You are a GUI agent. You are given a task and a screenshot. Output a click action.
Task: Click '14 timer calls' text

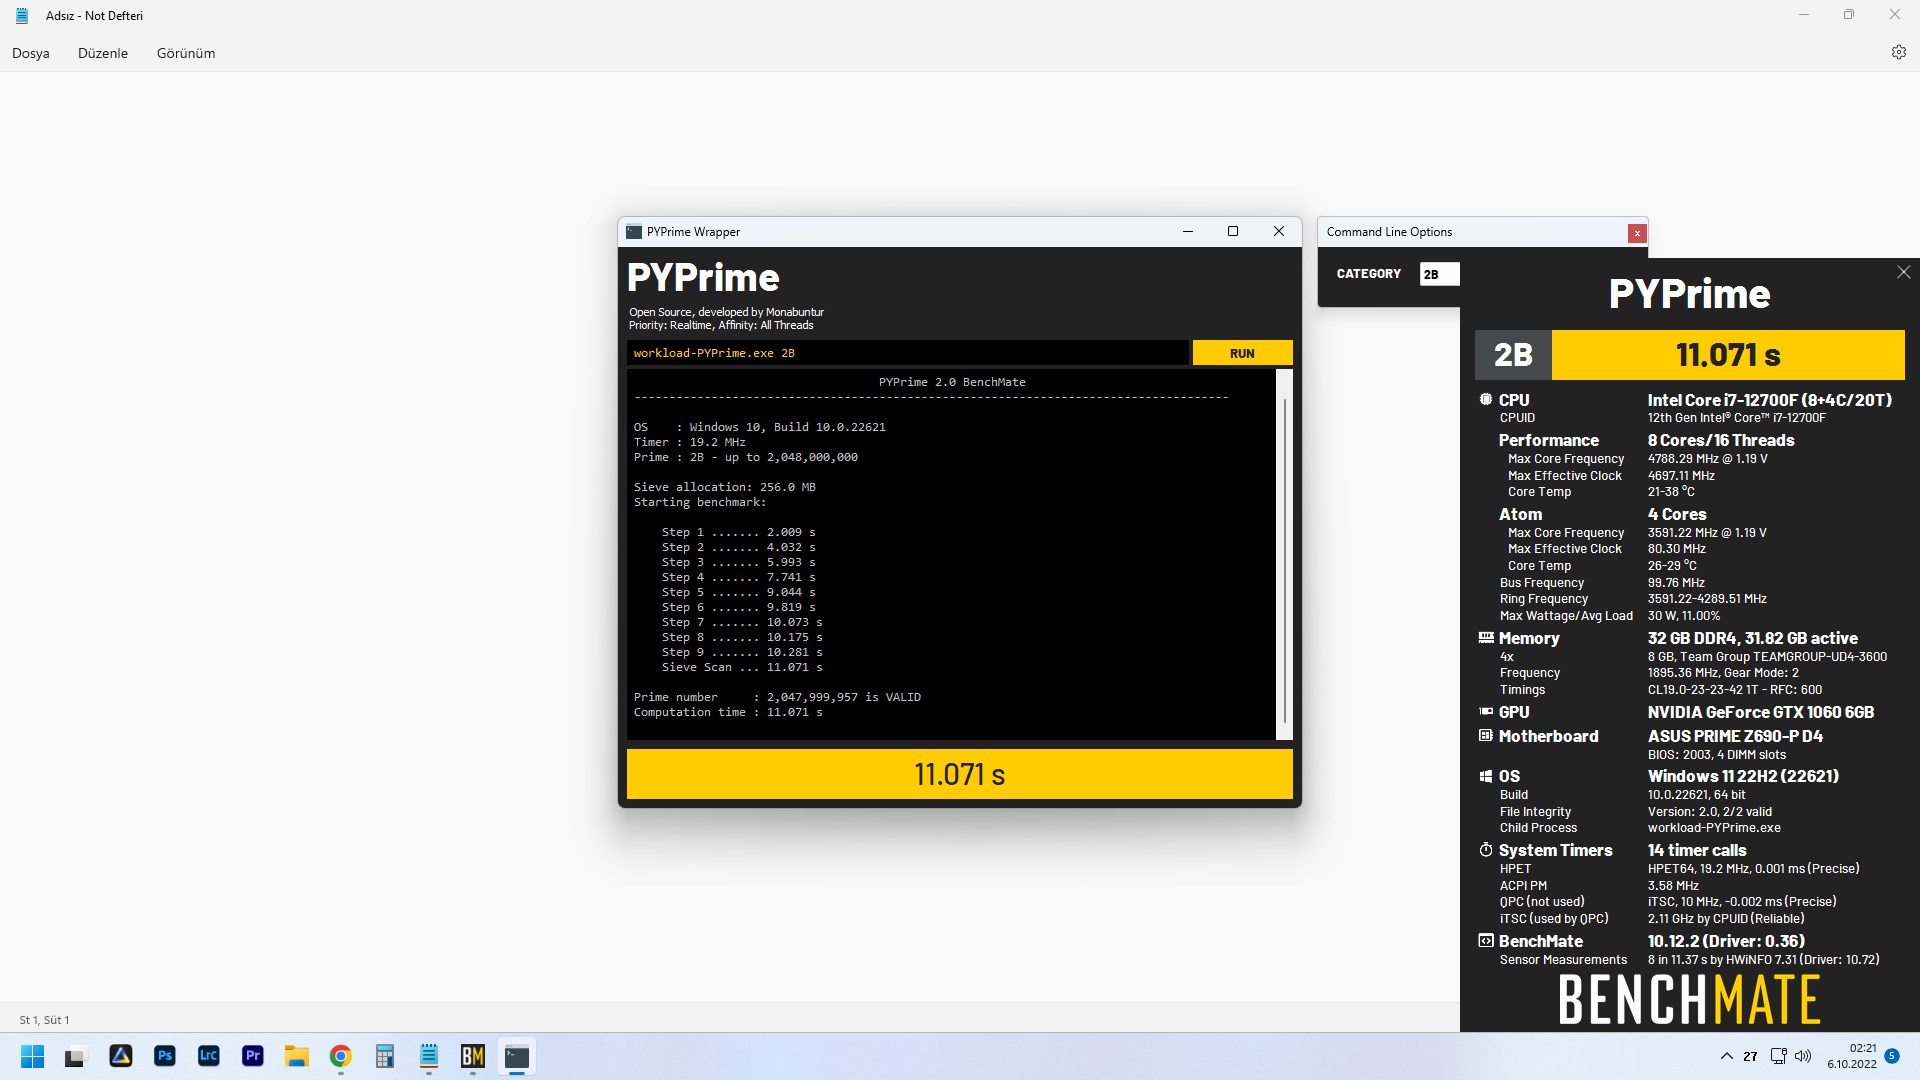point(1697,850)
